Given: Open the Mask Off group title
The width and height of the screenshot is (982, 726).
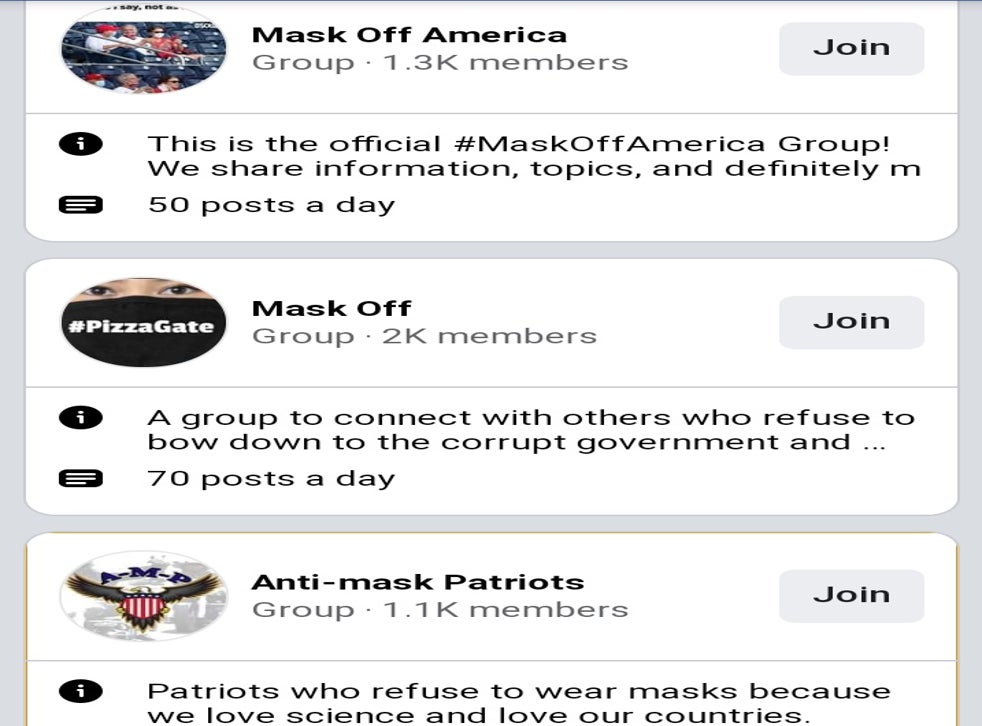Looking at the screenshot, I should point(331,308).
